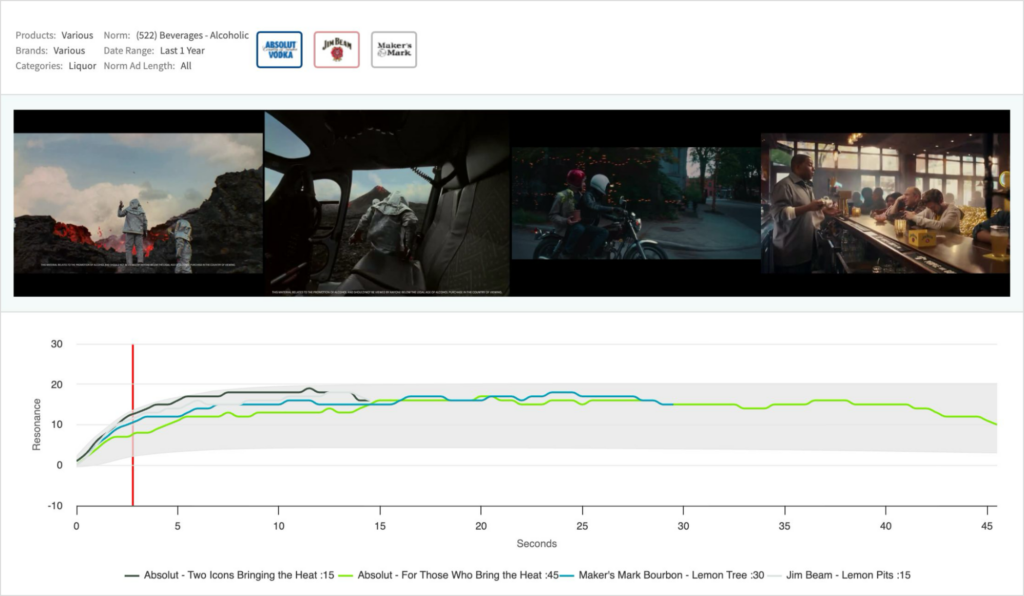Expand the Categories filter showing Liquor
This screenshot has height=596, width=1024.
pos(82,66)
